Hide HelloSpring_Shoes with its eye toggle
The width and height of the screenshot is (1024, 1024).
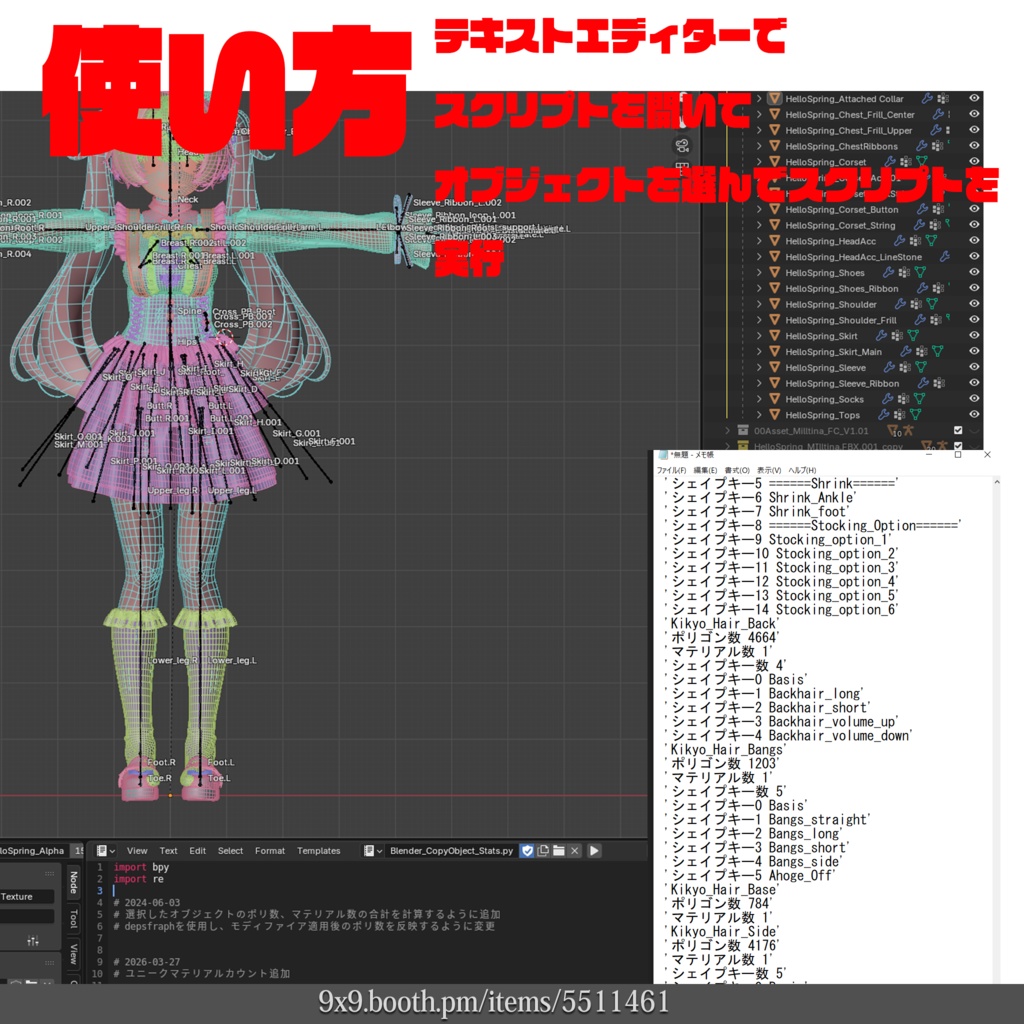pyautogui.click(x=975, y=272)
